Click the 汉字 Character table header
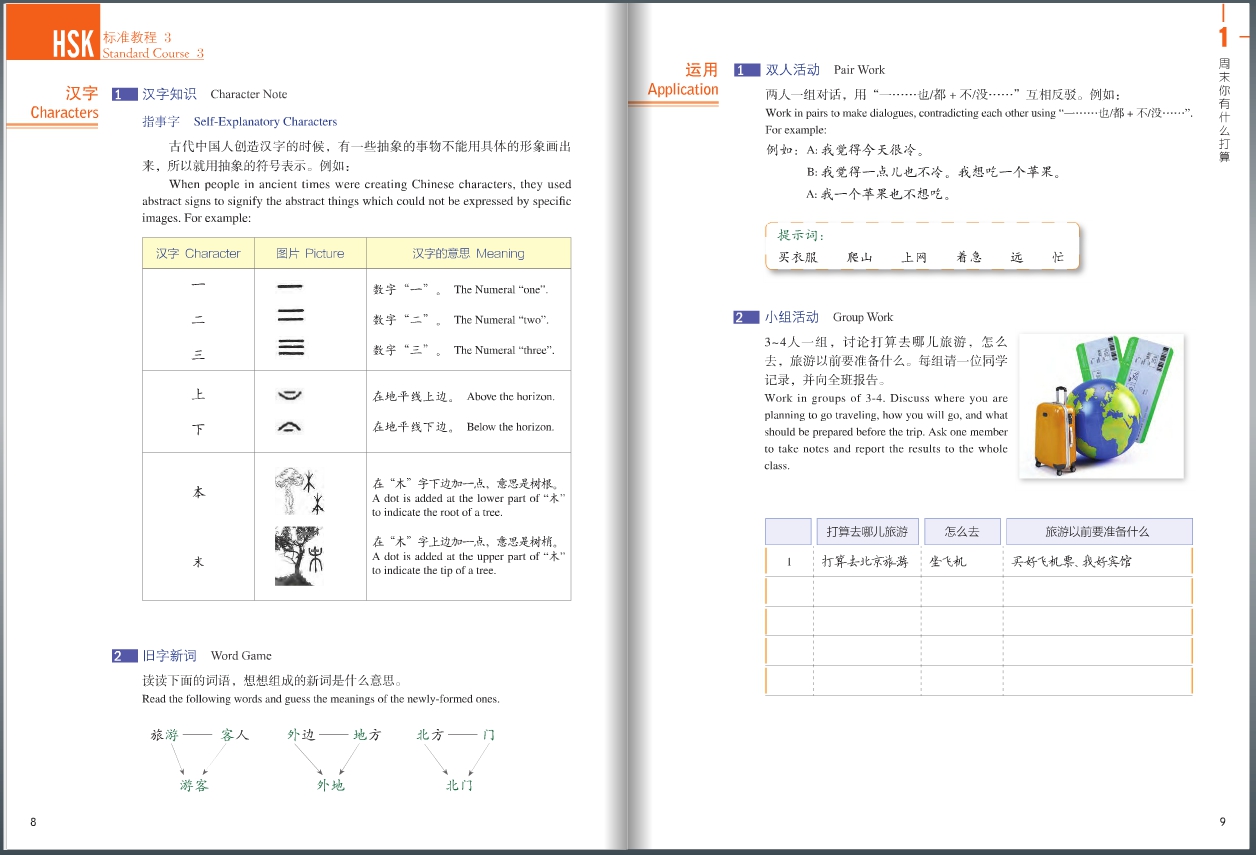Viewport: 1256px width, 855px height. 198,253
